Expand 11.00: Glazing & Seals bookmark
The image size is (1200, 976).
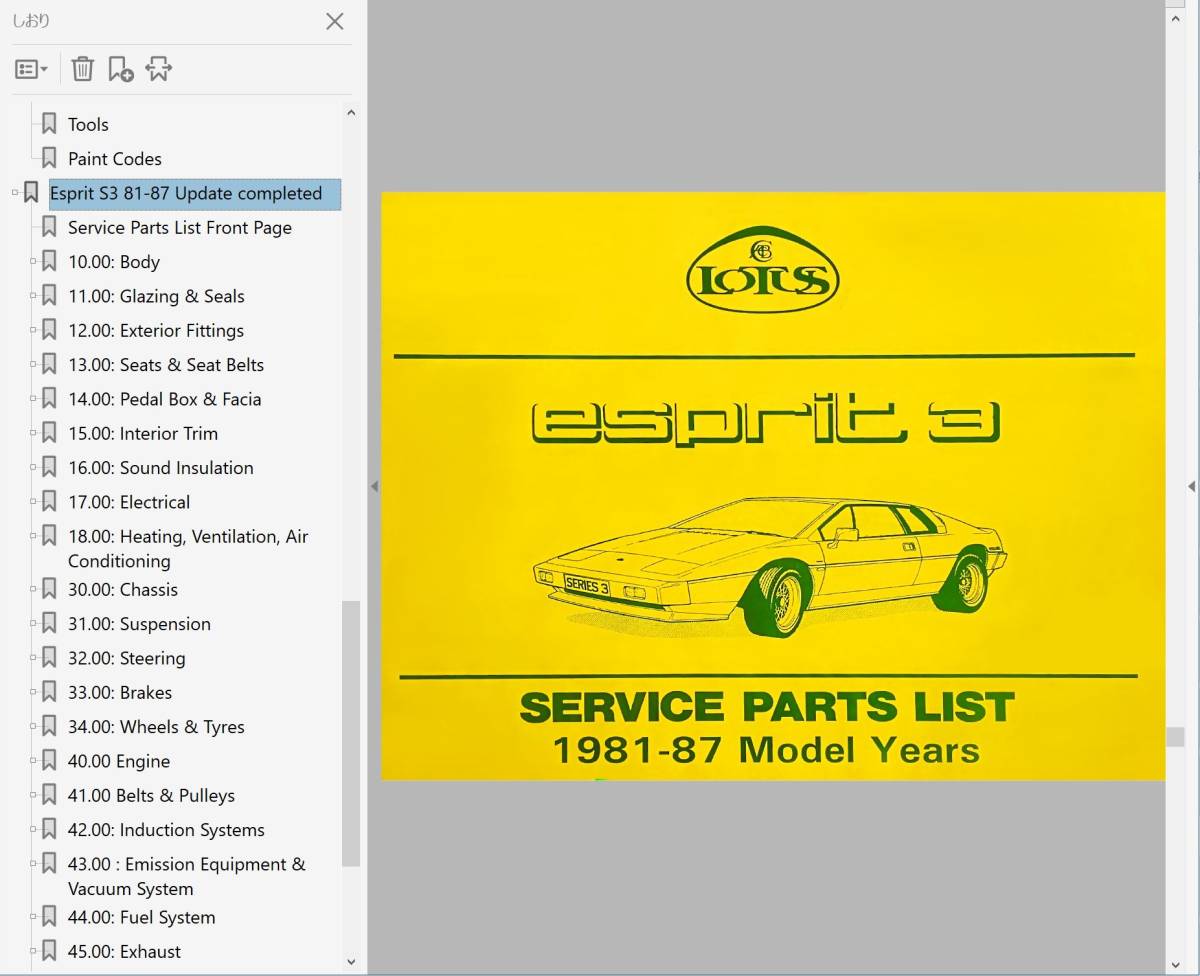(x=33, y=296)
